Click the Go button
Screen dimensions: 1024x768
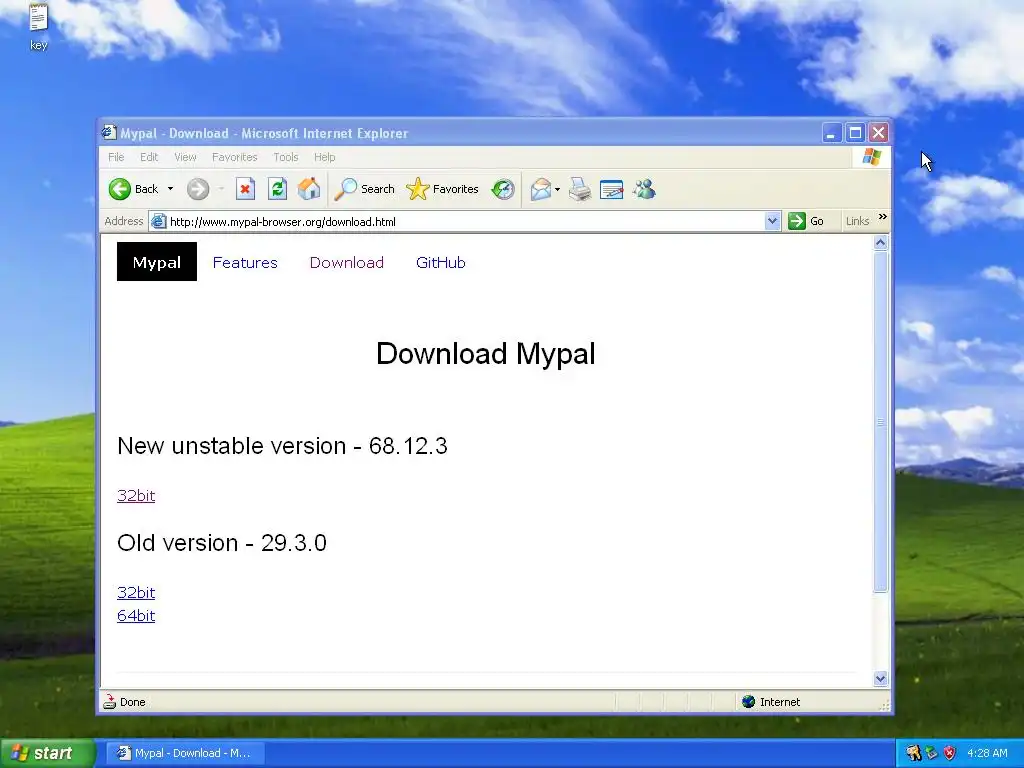806,221
